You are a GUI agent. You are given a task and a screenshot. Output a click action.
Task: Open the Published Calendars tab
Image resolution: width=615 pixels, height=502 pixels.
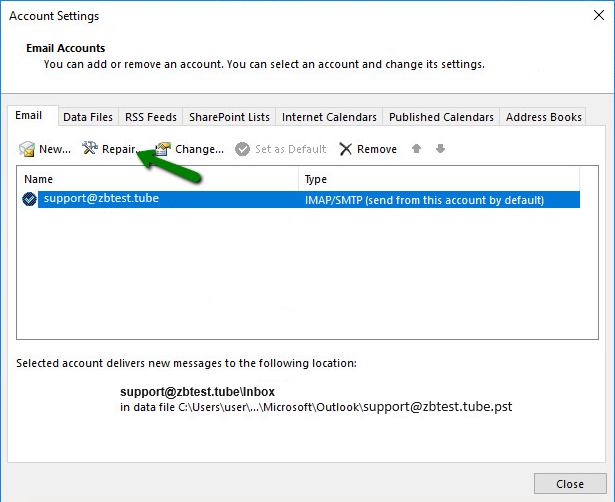441,117
